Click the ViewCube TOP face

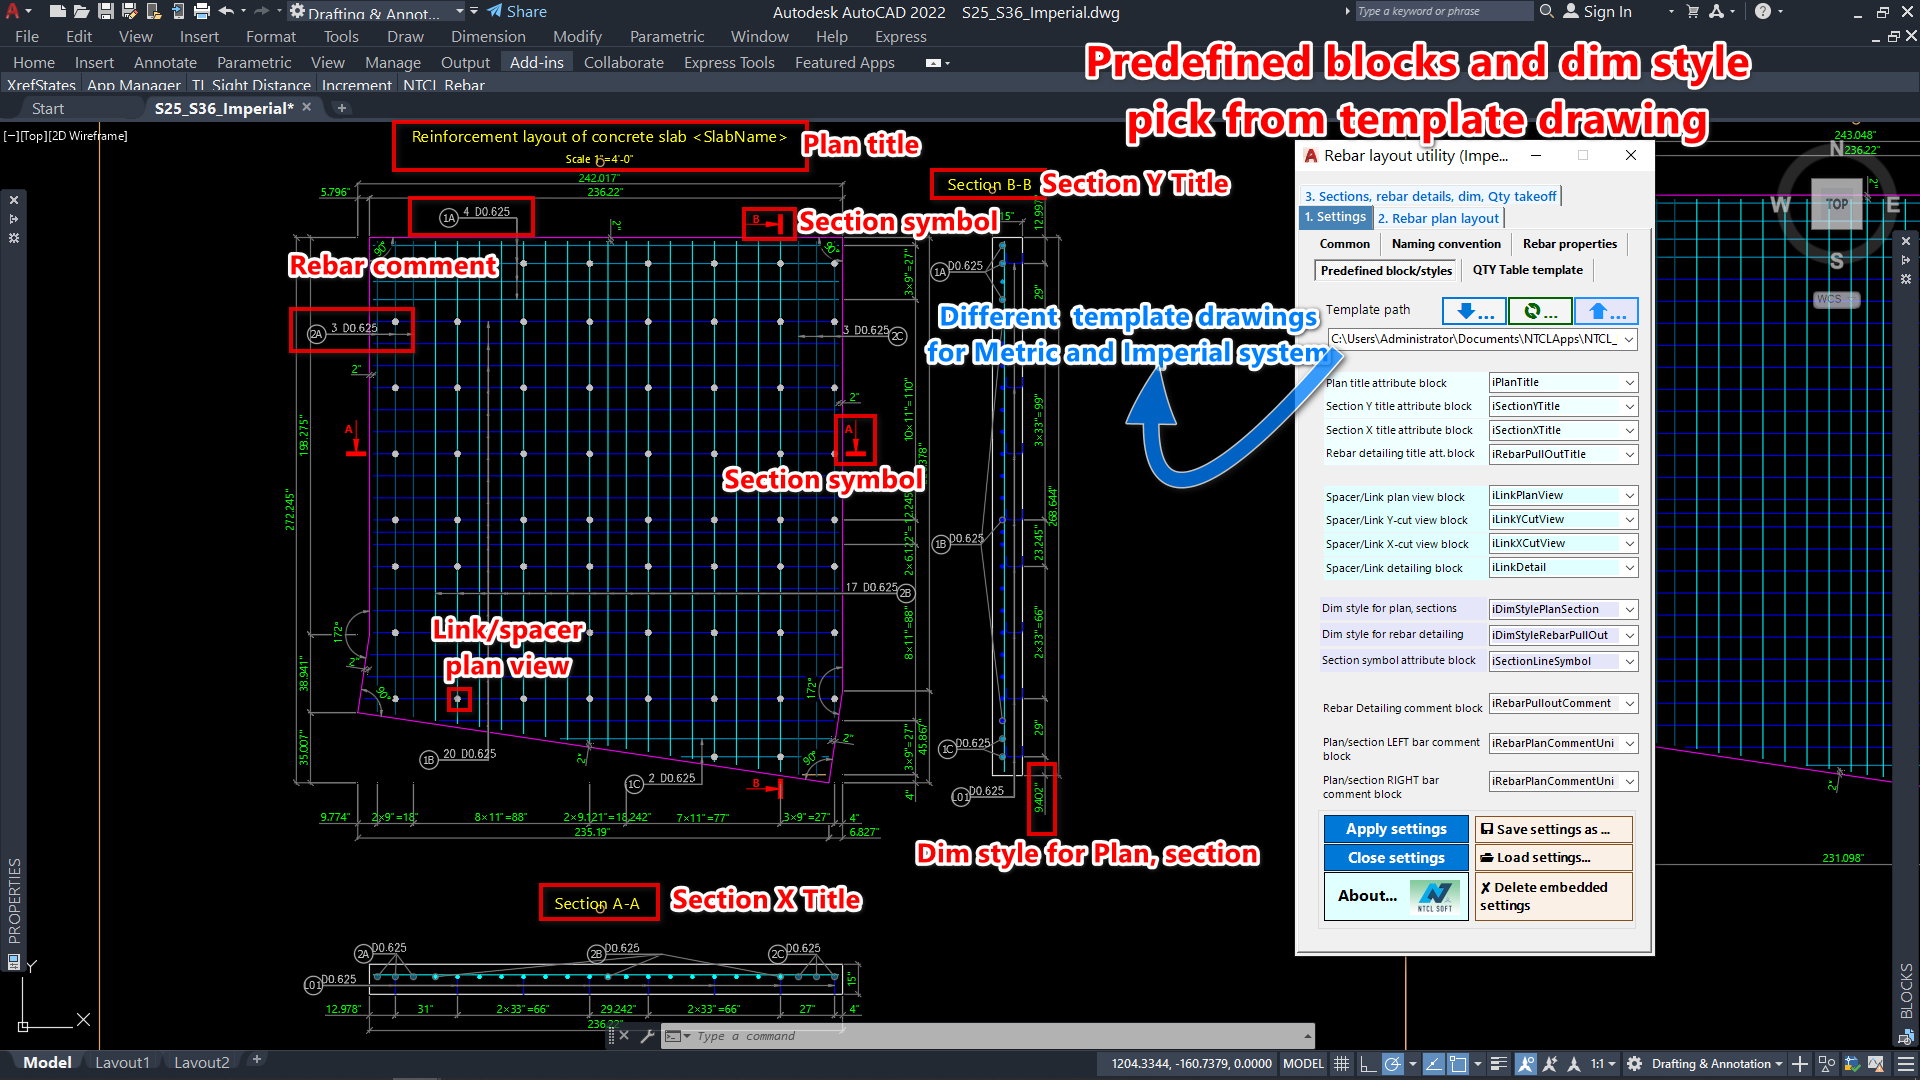[x=1836, y=204]
